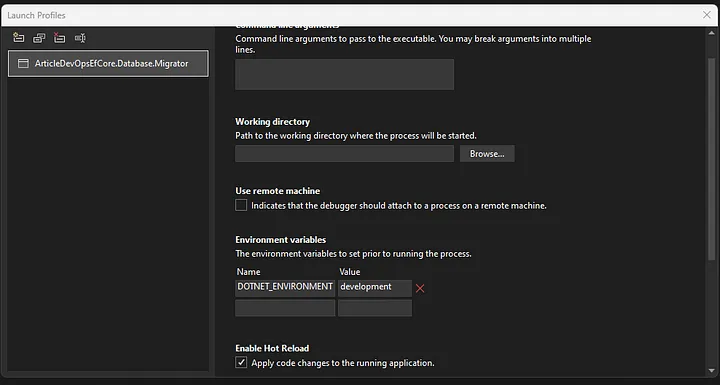Image resolution: width=720 pixels, height=385 pixels.
Task: Click the empty new variable Value field
Action: click(x=375, y=308)
